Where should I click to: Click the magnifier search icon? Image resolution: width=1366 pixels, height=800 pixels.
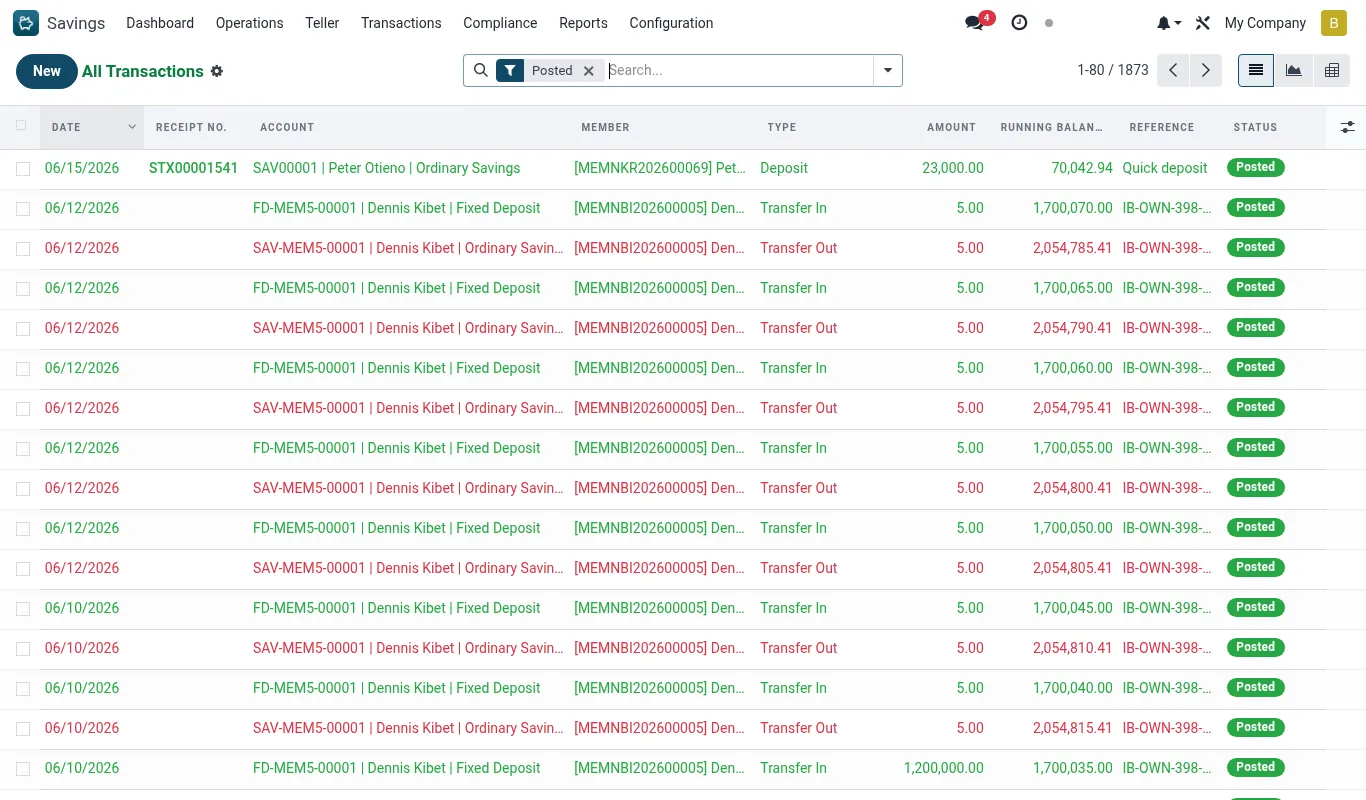(x=480, y=70)
